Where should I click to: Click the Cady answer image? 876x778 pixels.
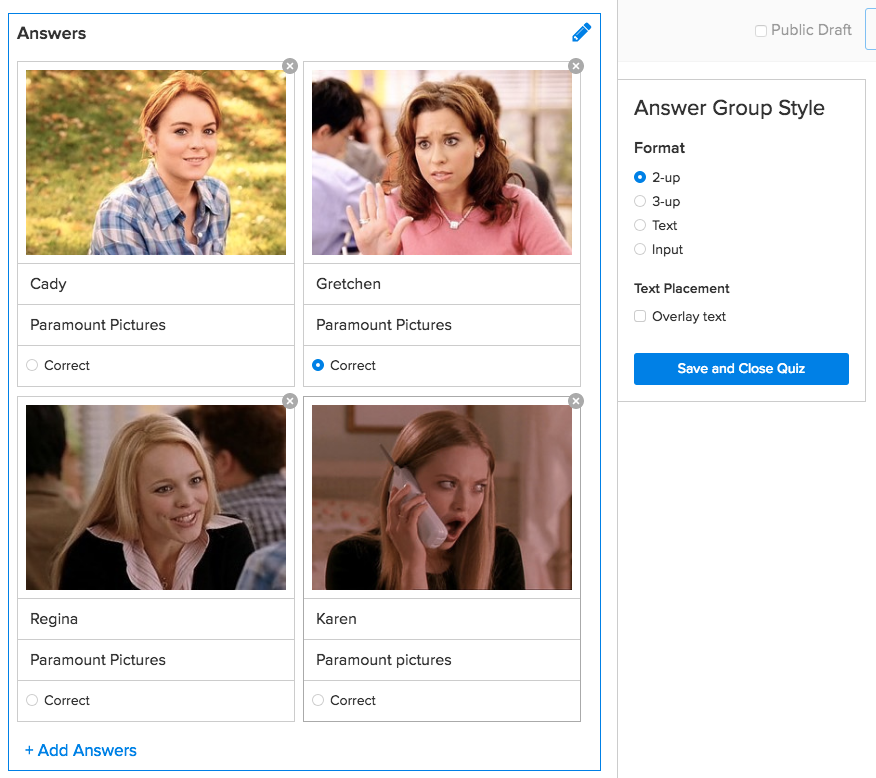(x=156, y=163)
